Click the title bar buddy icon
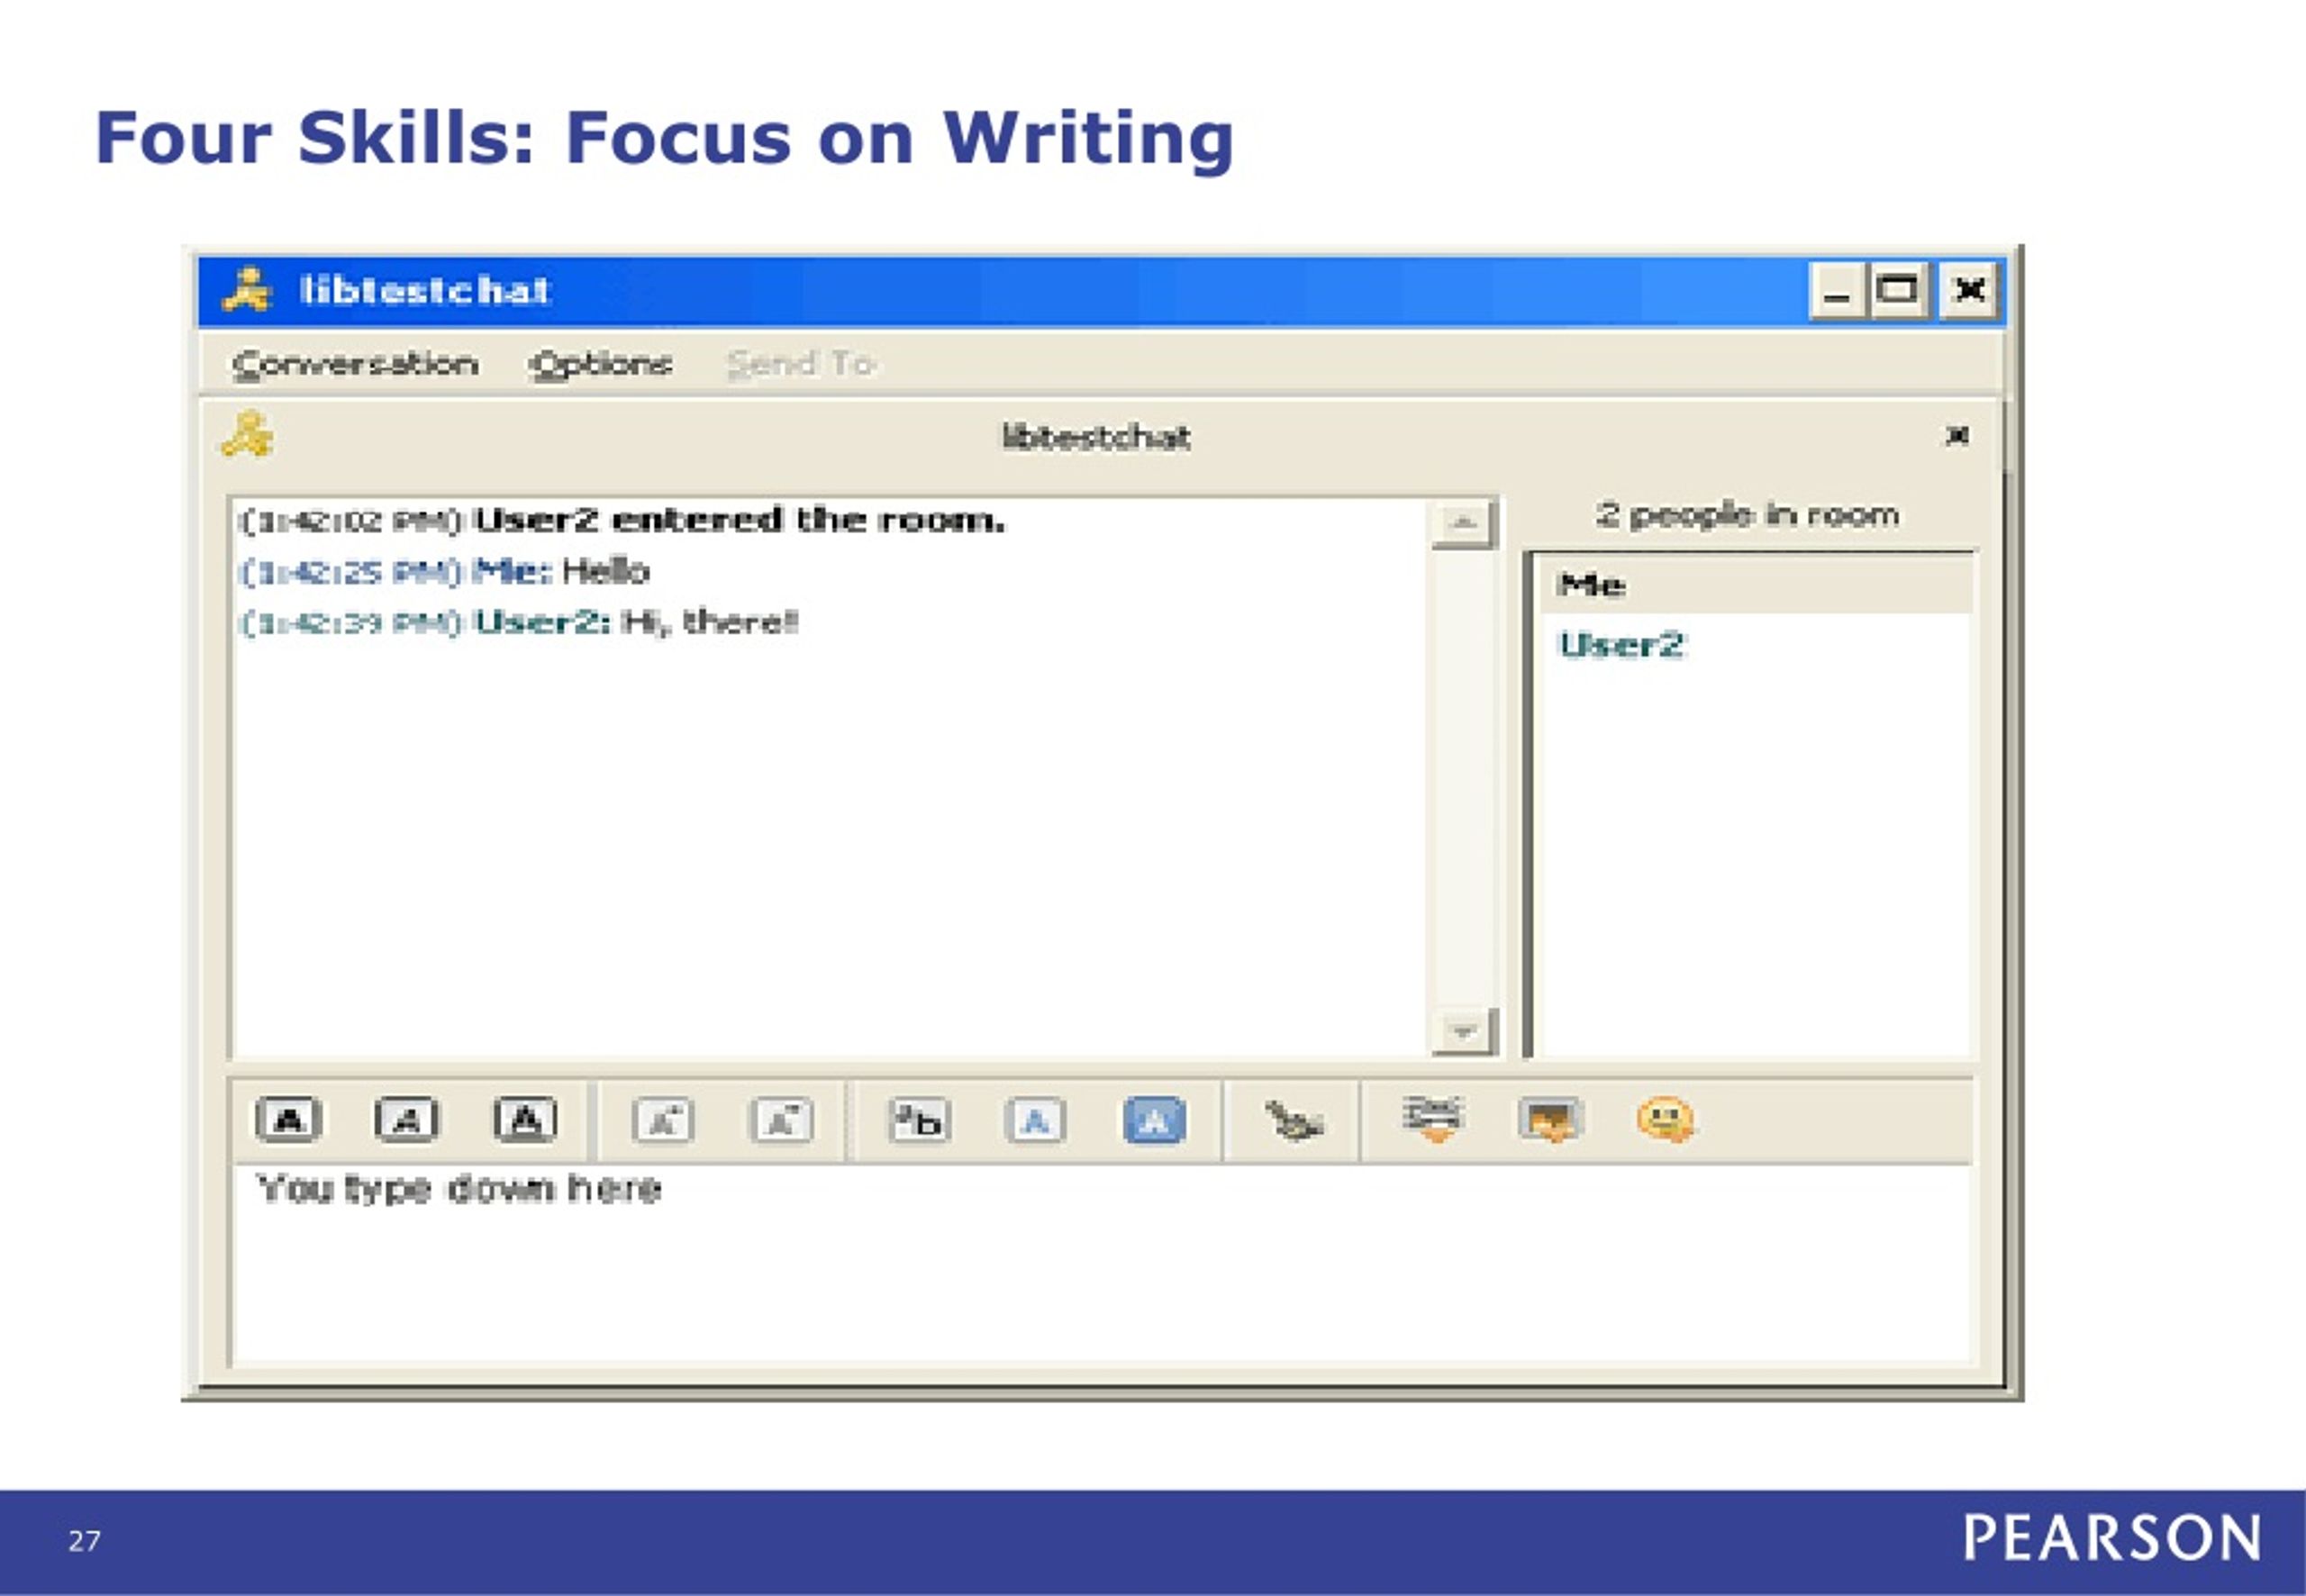This screenshot has width=2306, height=1596. 247,290
